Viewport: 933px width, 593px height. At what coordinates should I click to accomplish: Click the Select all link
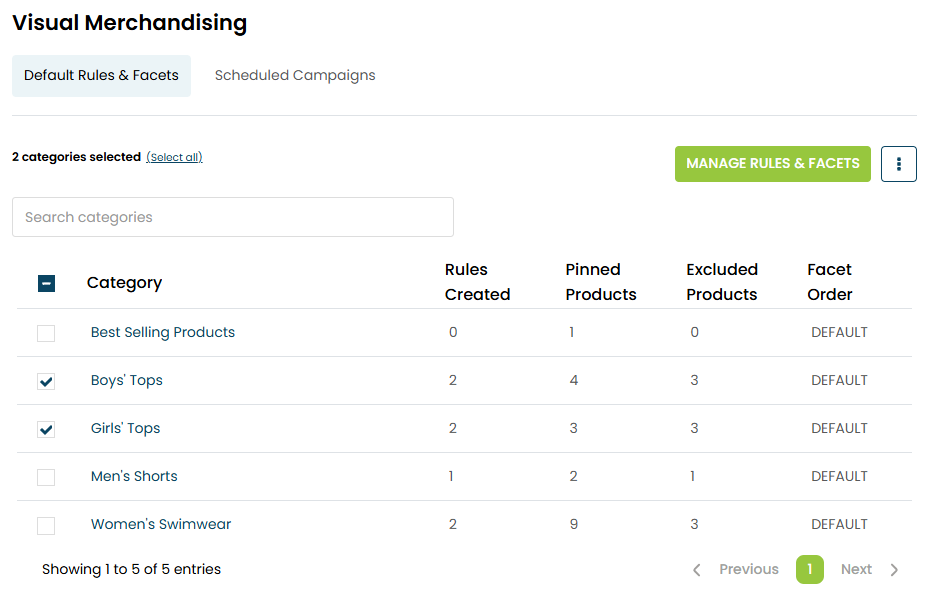click(174, 158)
